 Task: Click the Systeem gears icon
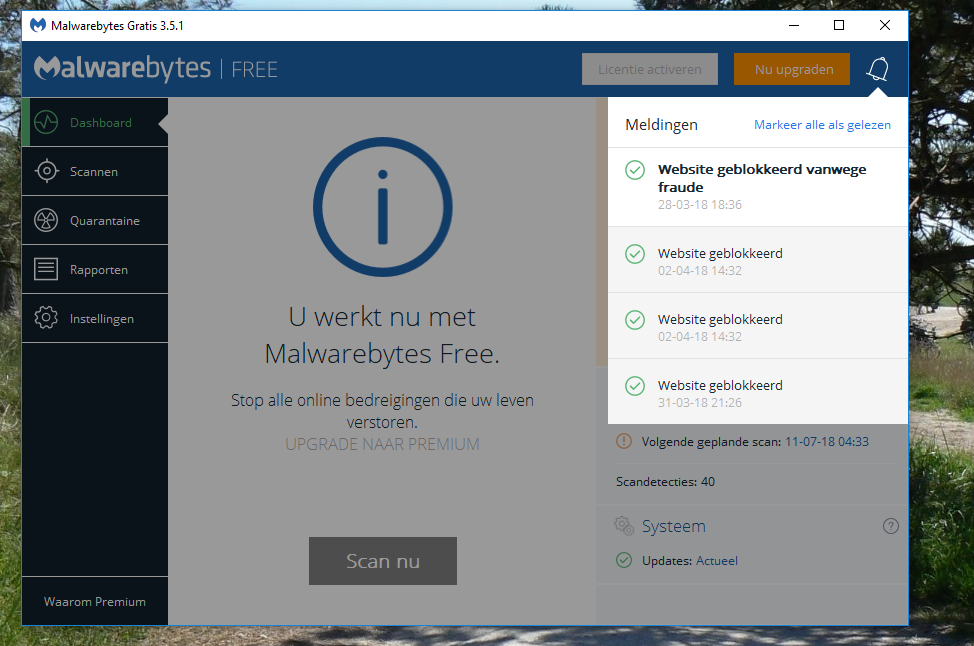[624, 525]
